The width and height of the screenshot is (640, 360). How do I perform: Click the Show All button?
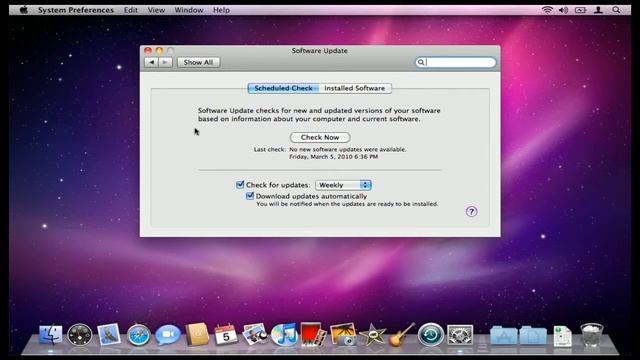(198, 62)
